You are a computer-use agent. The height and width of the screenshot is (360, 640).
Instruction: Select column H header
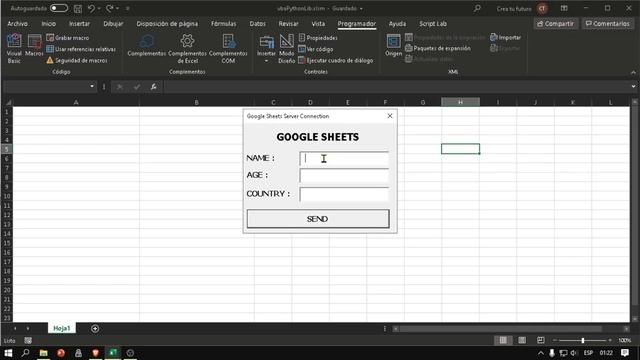(x=460, y=102)
